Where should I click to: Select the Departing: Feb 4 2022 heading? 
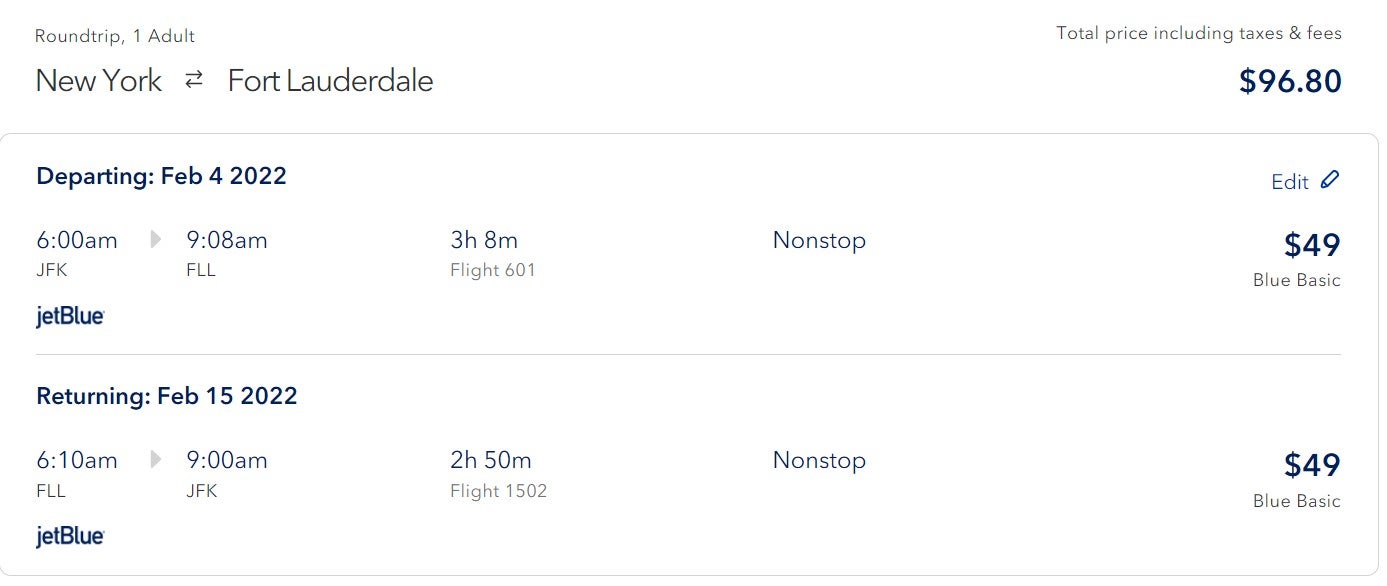[161, 176]
